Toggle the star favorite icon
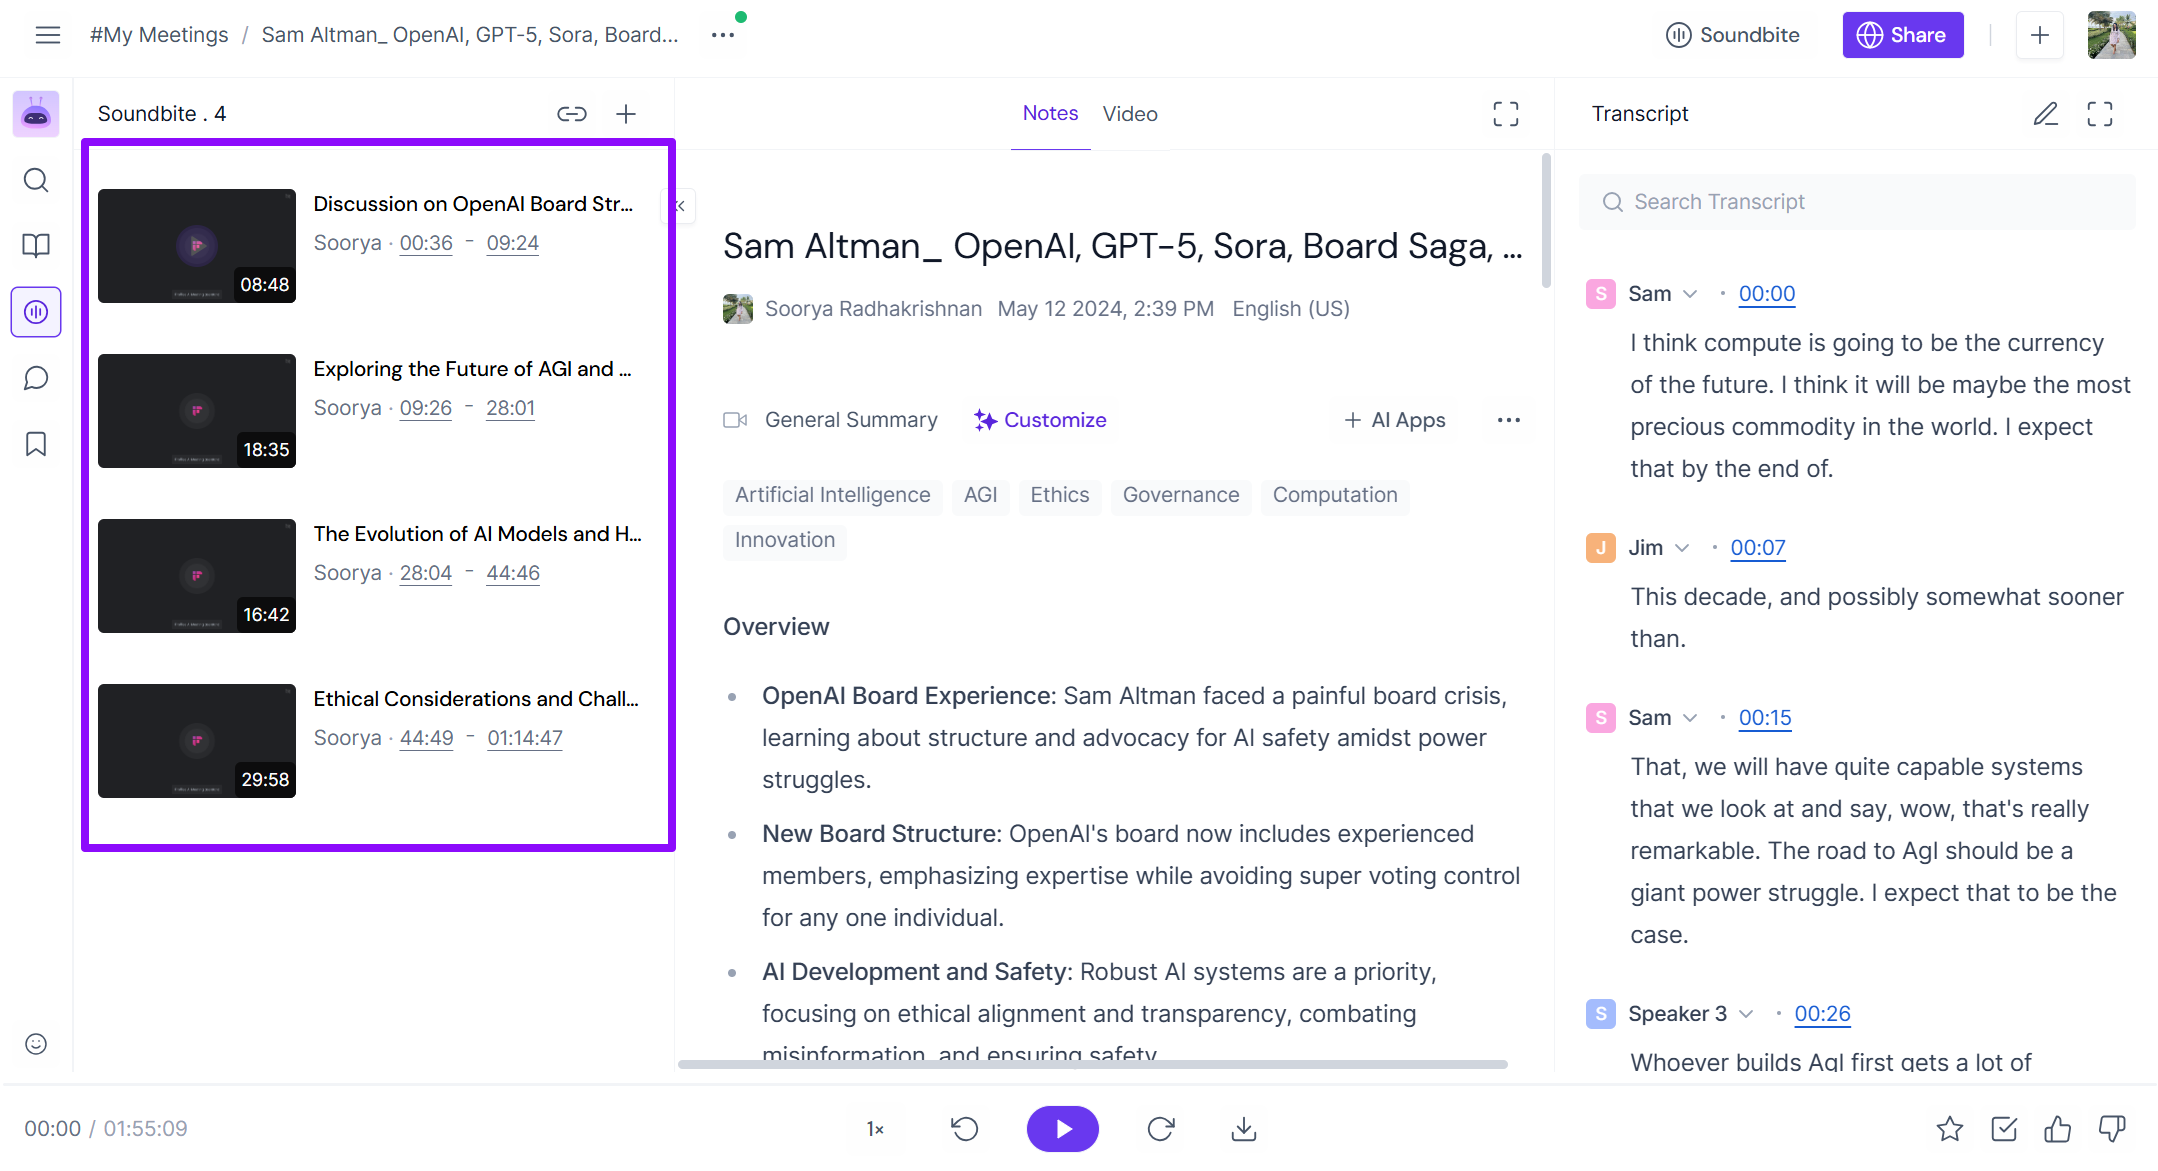Viewport: 2158px width, 1171px height. [x=1949, y=1129]
